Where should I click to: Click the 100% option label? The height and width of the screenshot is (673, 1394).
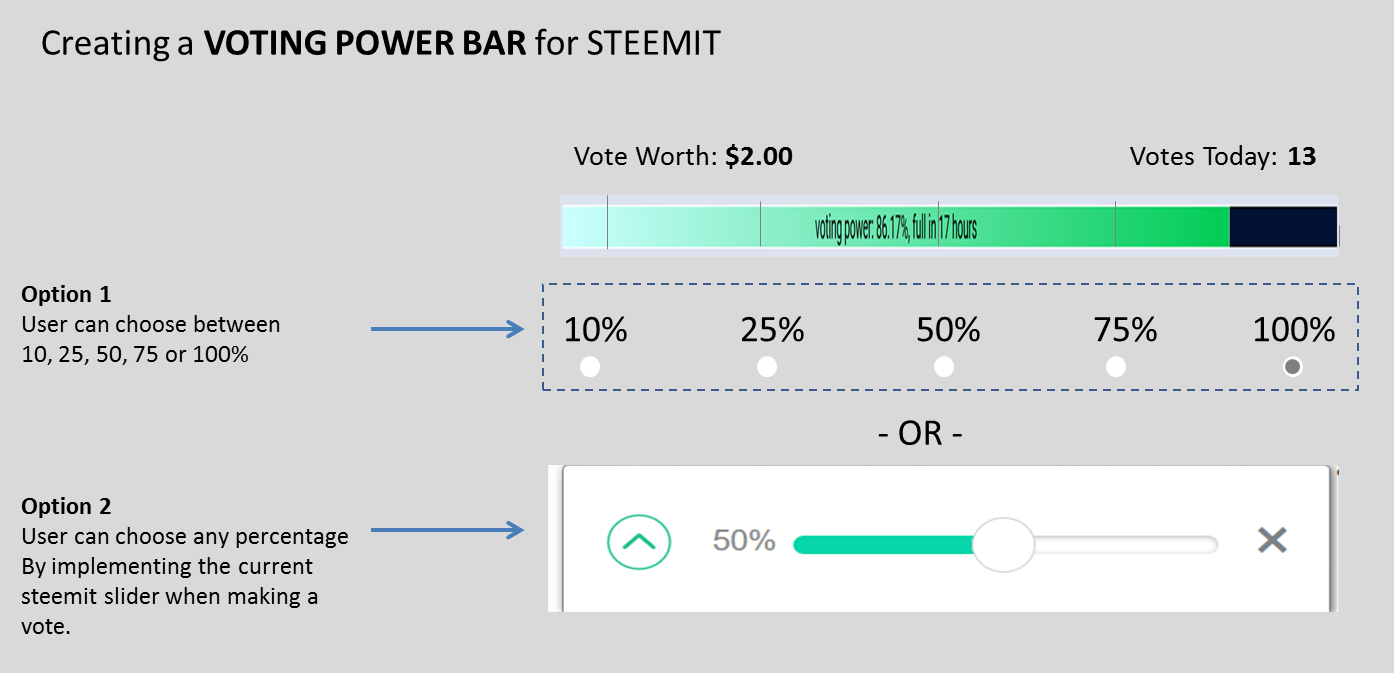(x=1294, y=330)
